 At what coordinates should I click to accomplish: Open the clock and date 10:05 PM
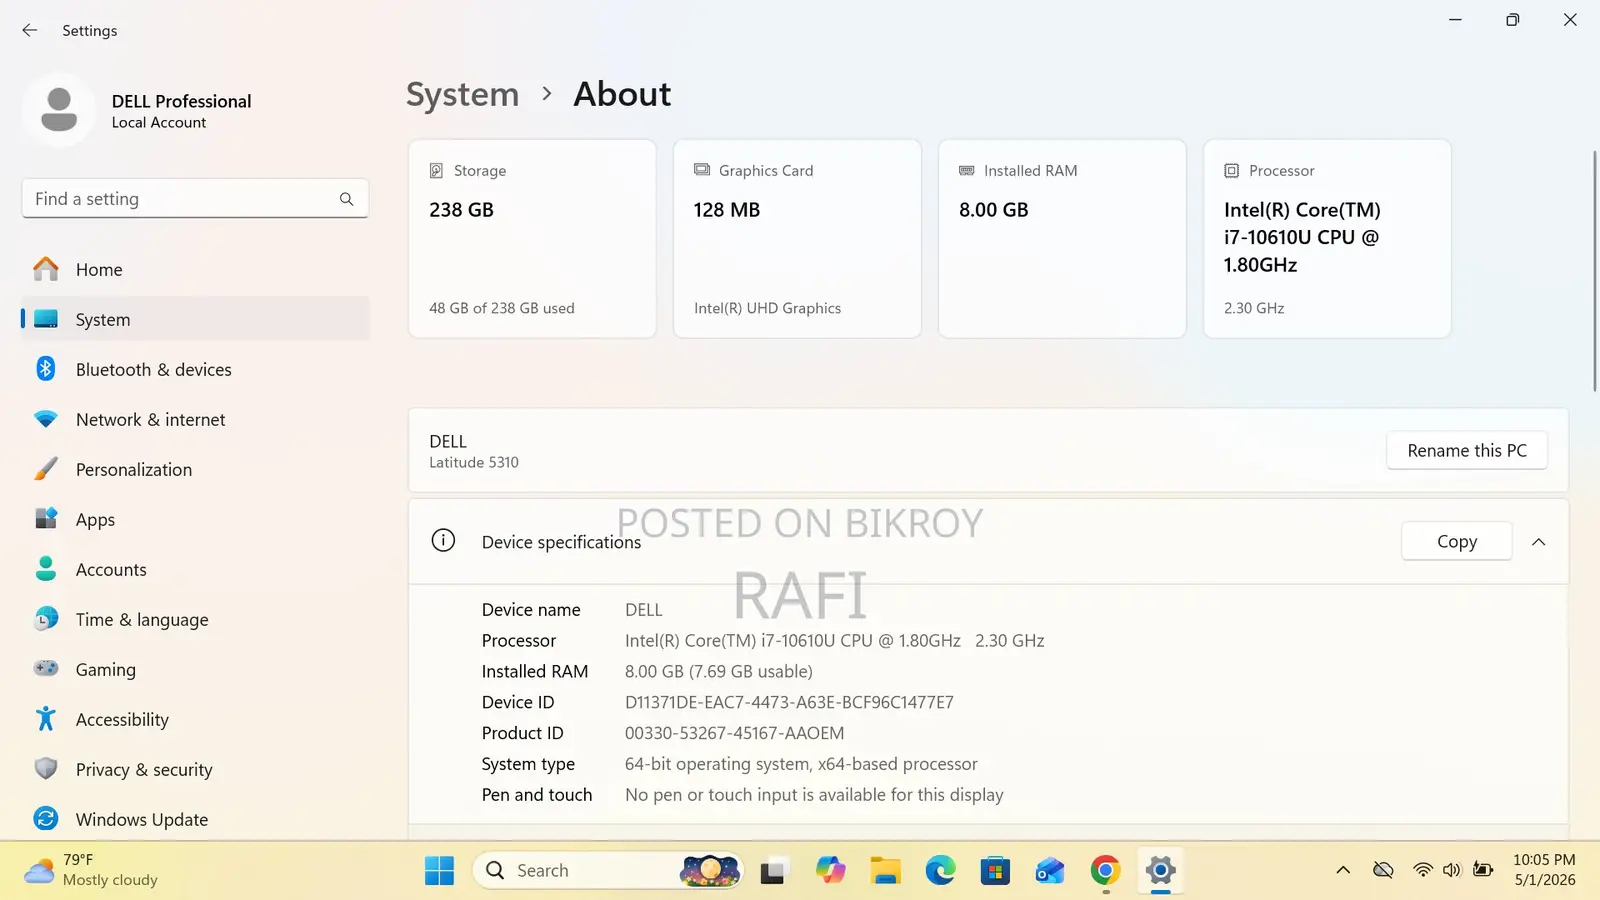tap(1544, 870)
